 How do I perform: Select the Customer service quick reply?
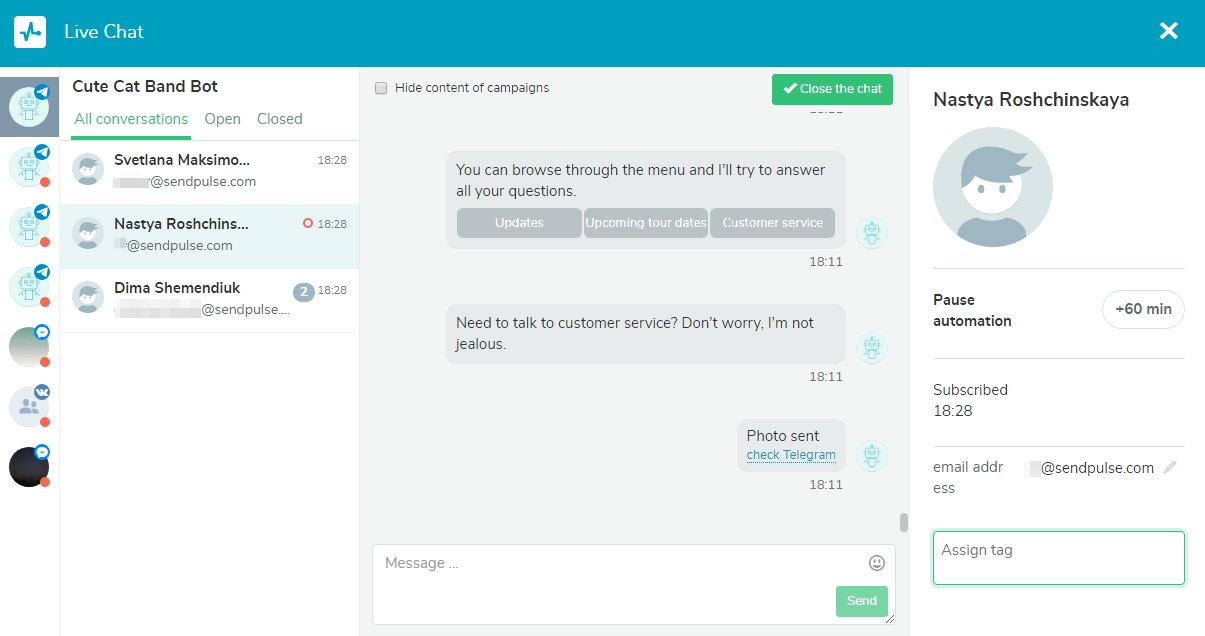772,223
